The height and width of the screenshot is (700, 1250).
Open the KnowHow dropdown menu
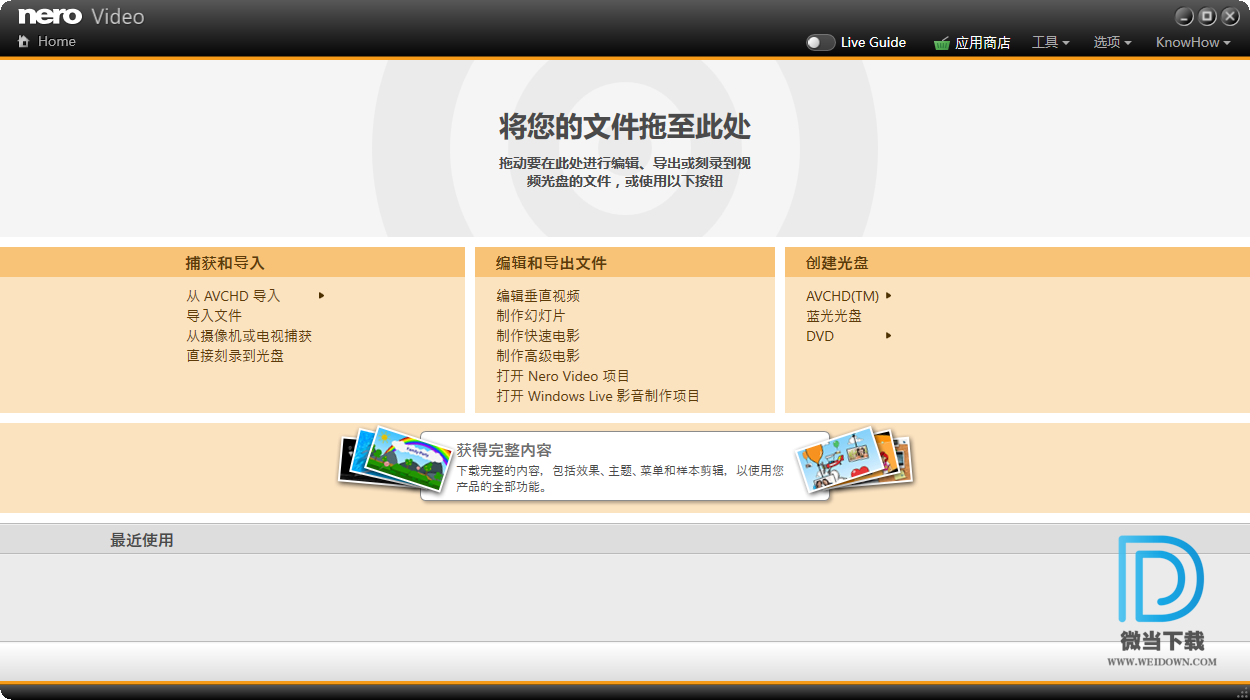tap(1193, 42)
